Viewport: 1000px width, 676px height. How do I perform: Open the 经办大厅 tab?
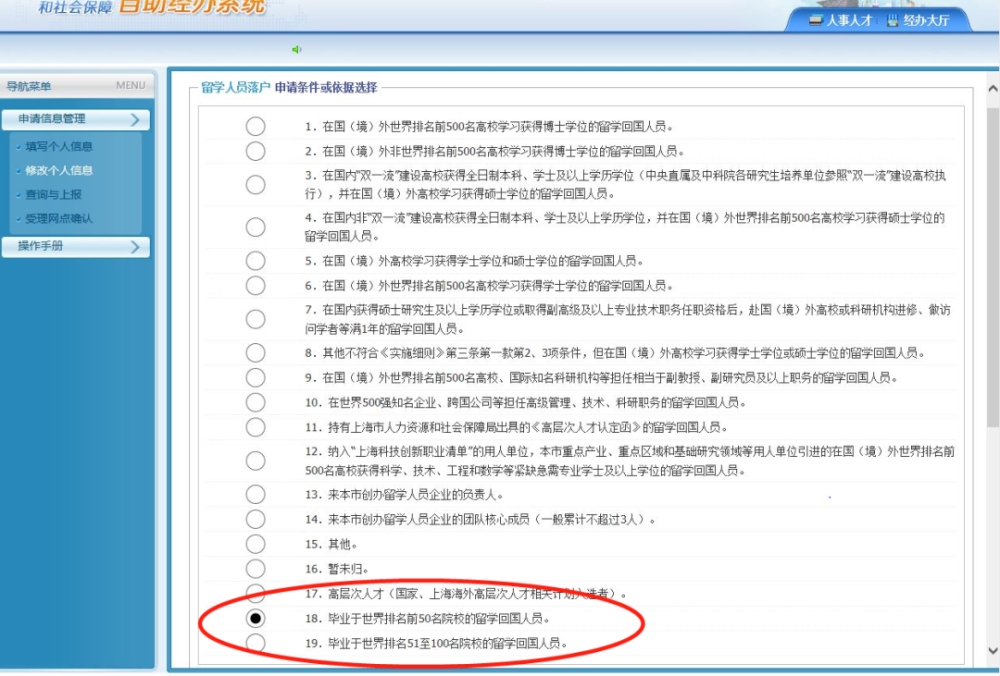(918, 20)
